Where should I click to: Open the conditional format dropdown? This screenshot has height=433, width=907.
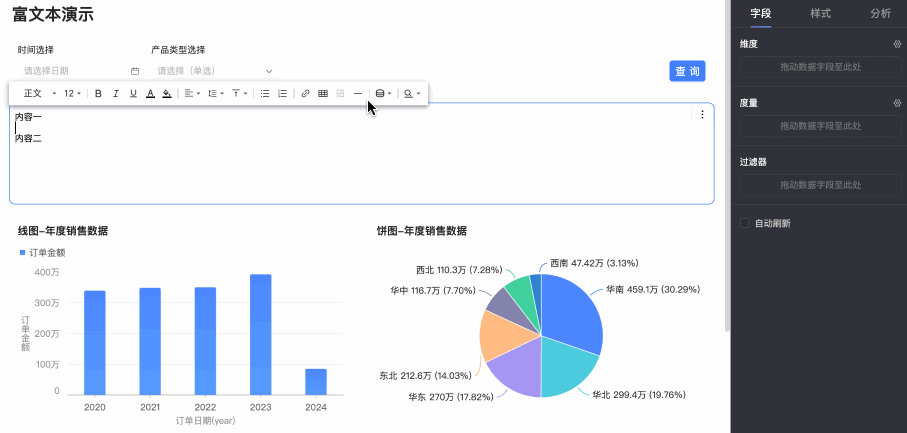(x=412, y=93)
